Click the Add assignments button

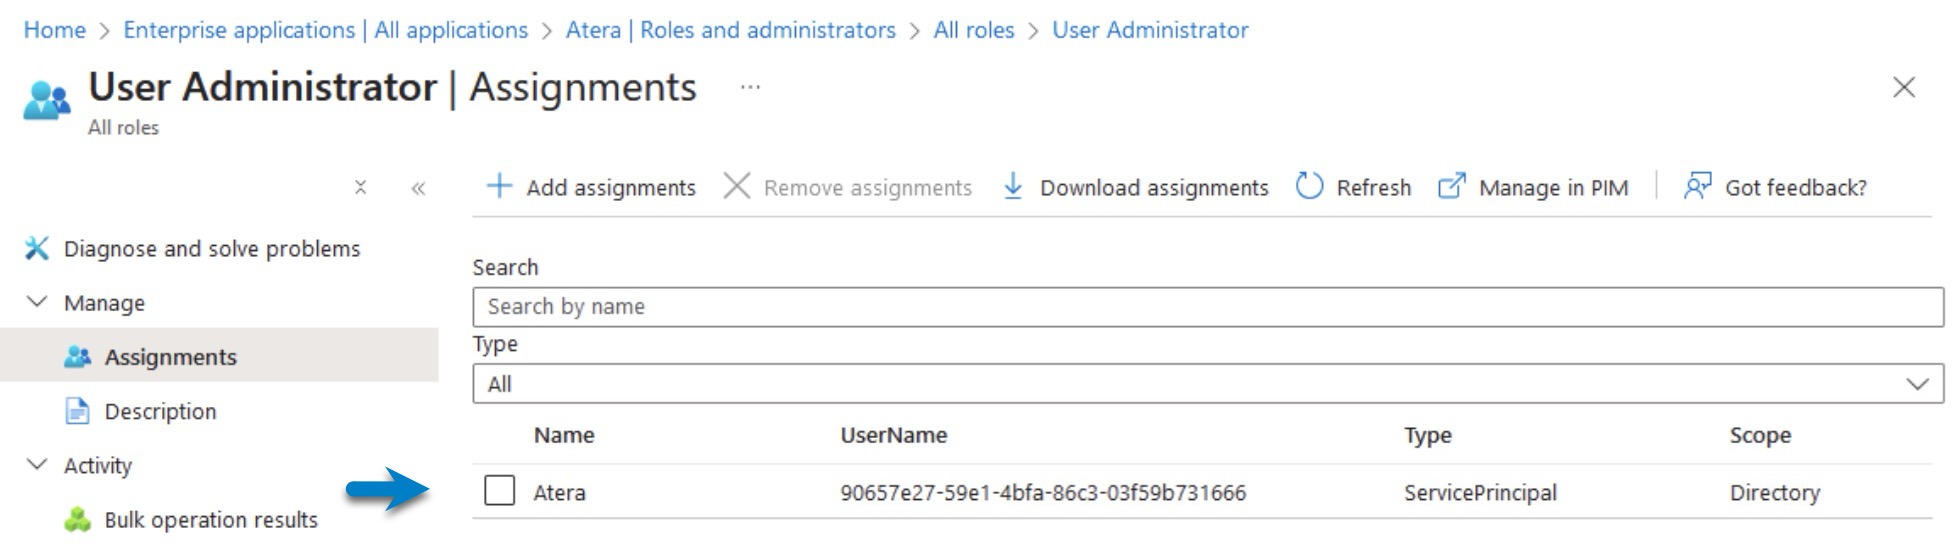click(591, 187)
